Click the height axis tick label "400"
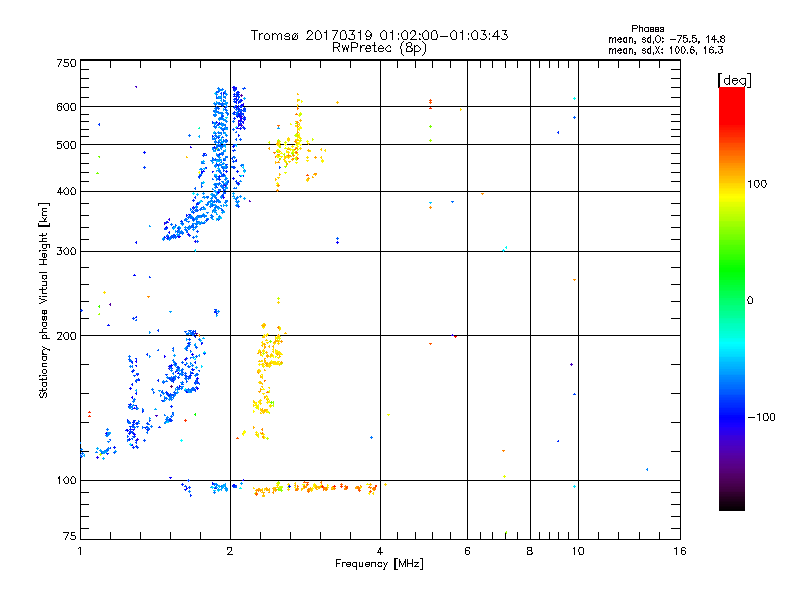 [66, 191]
